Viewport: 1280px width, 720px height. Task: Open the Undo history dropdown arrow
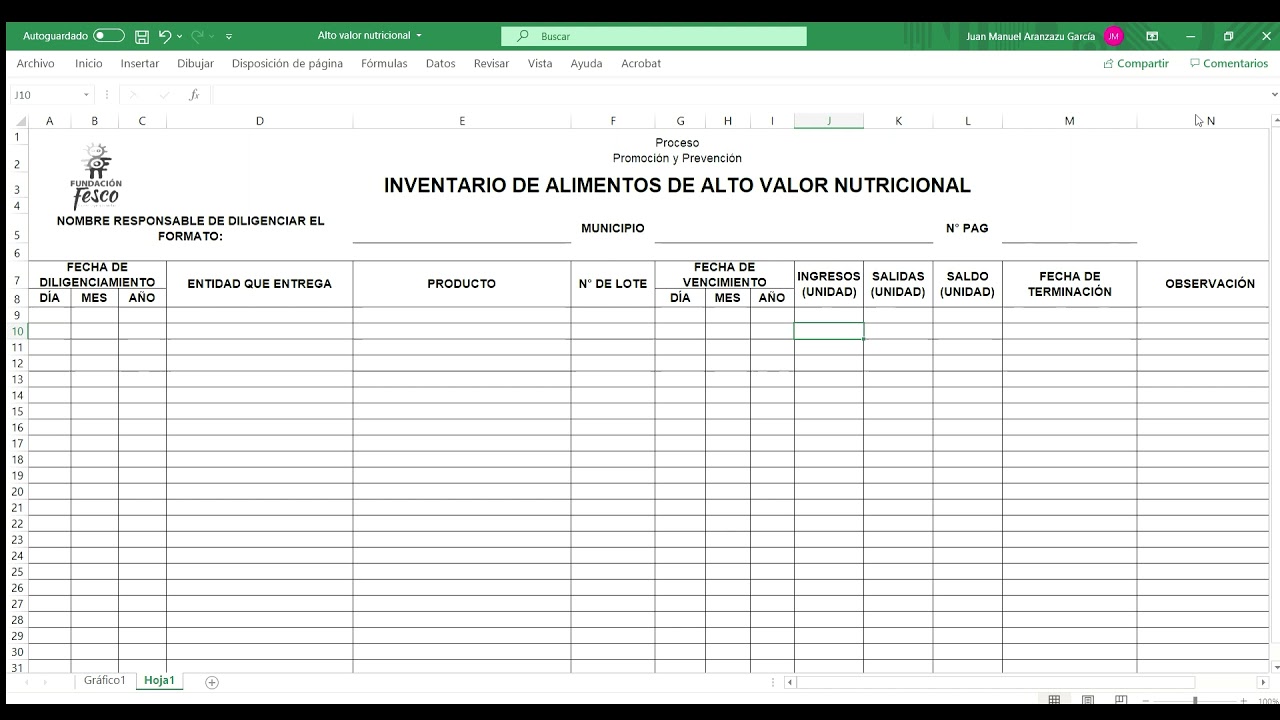point(179,36)
